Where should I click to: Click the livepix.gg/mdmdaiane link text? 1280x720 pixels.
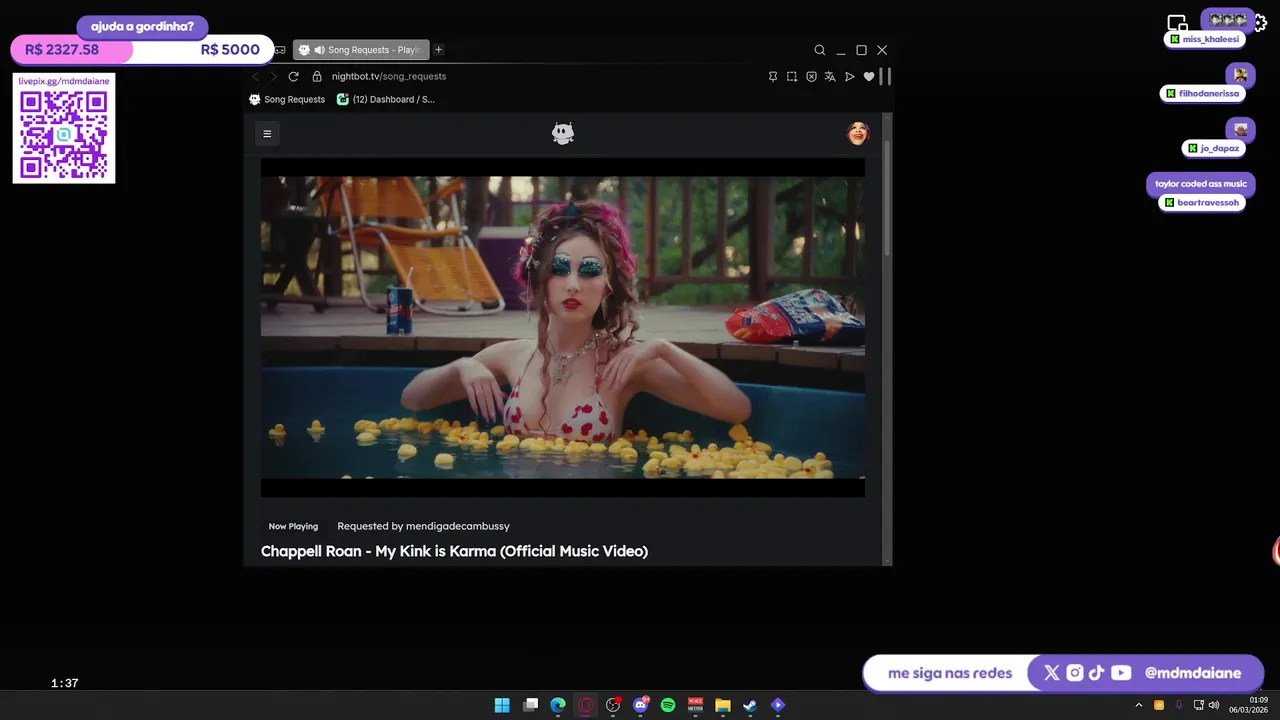(x=64, y=81)
